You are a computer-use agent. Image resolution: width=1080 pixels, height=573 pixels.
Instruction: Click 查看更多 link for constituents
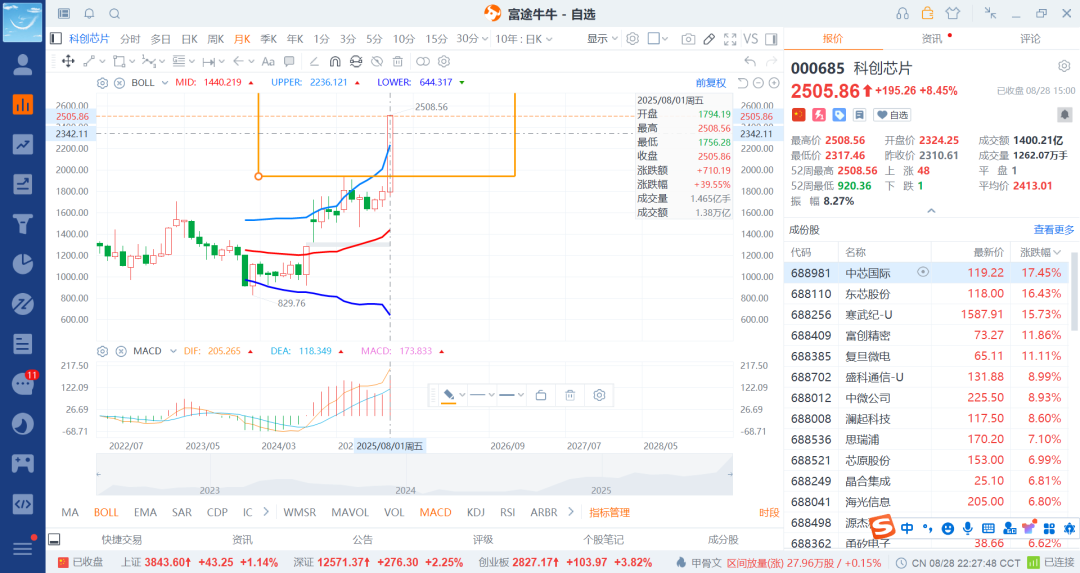pos(1053,230)
